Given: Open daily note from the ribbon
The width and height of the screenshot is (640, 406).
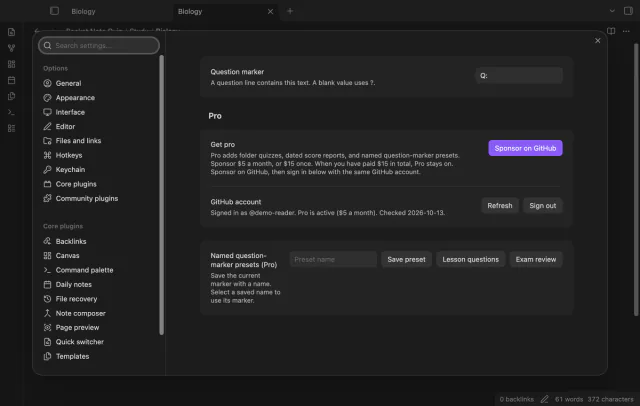Looking at the screenshot, I should click(x=11, y=80).
